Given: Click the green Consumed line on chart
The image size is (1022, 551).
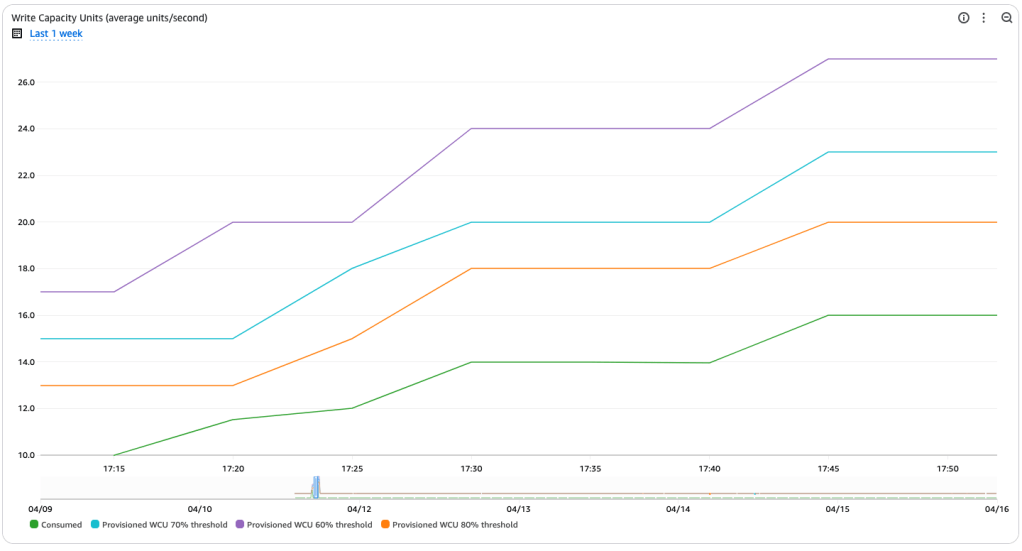Looking at the screenshot, I should (590, 362).
